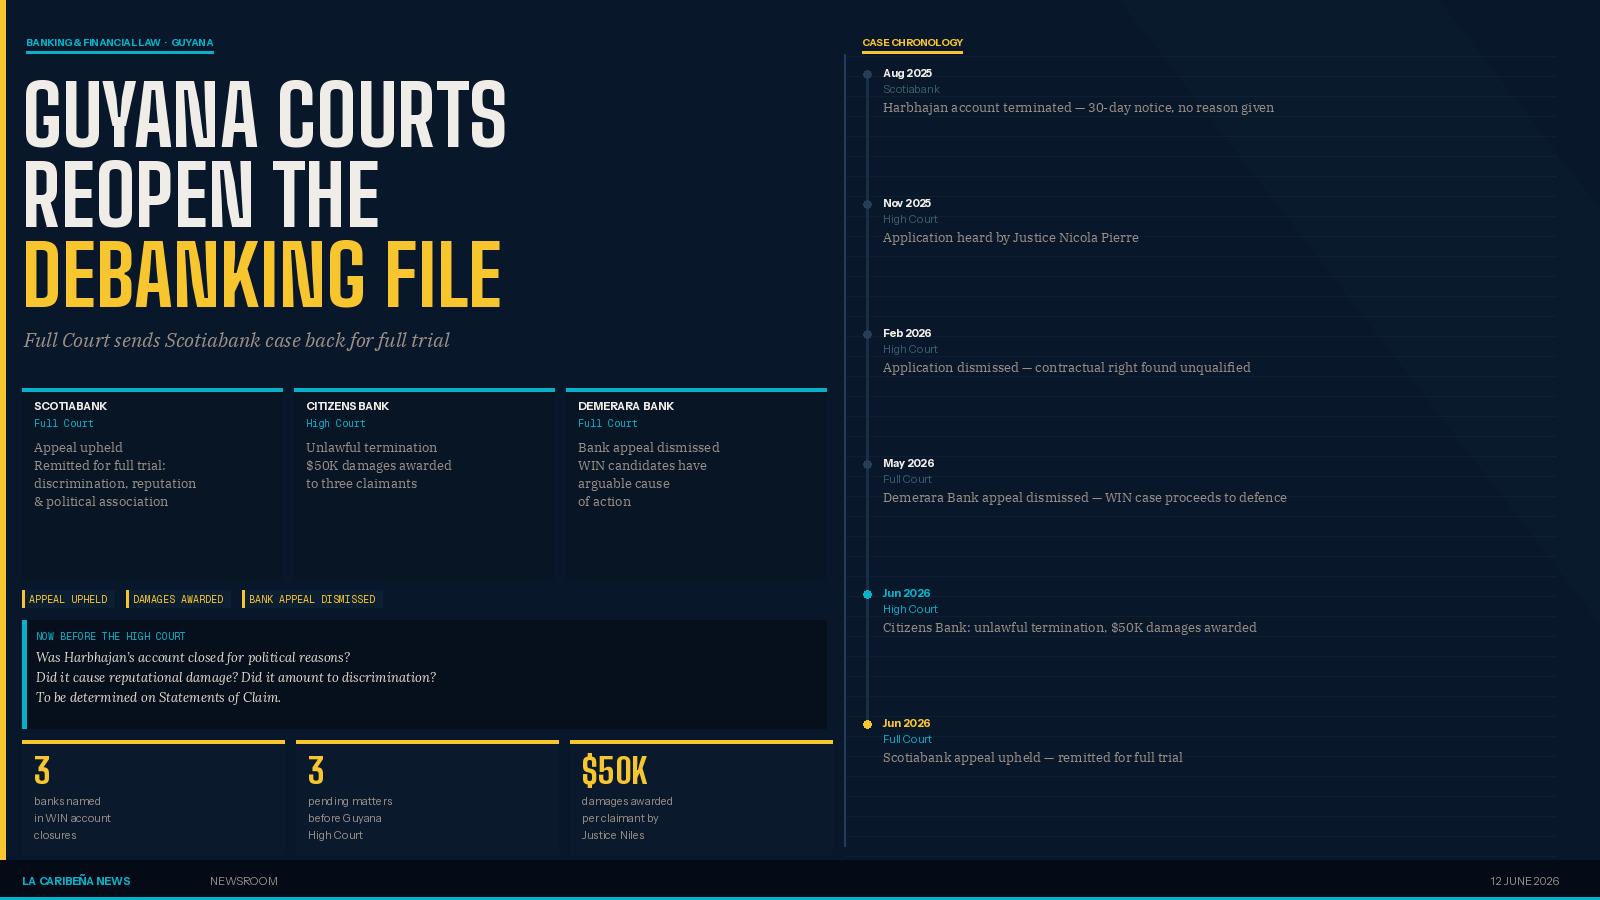Click the chronology entry 'Harbhajan account terminated — 30-day notice, no reason given'
Screen dimensions: 1600x900
point(1078,108)
